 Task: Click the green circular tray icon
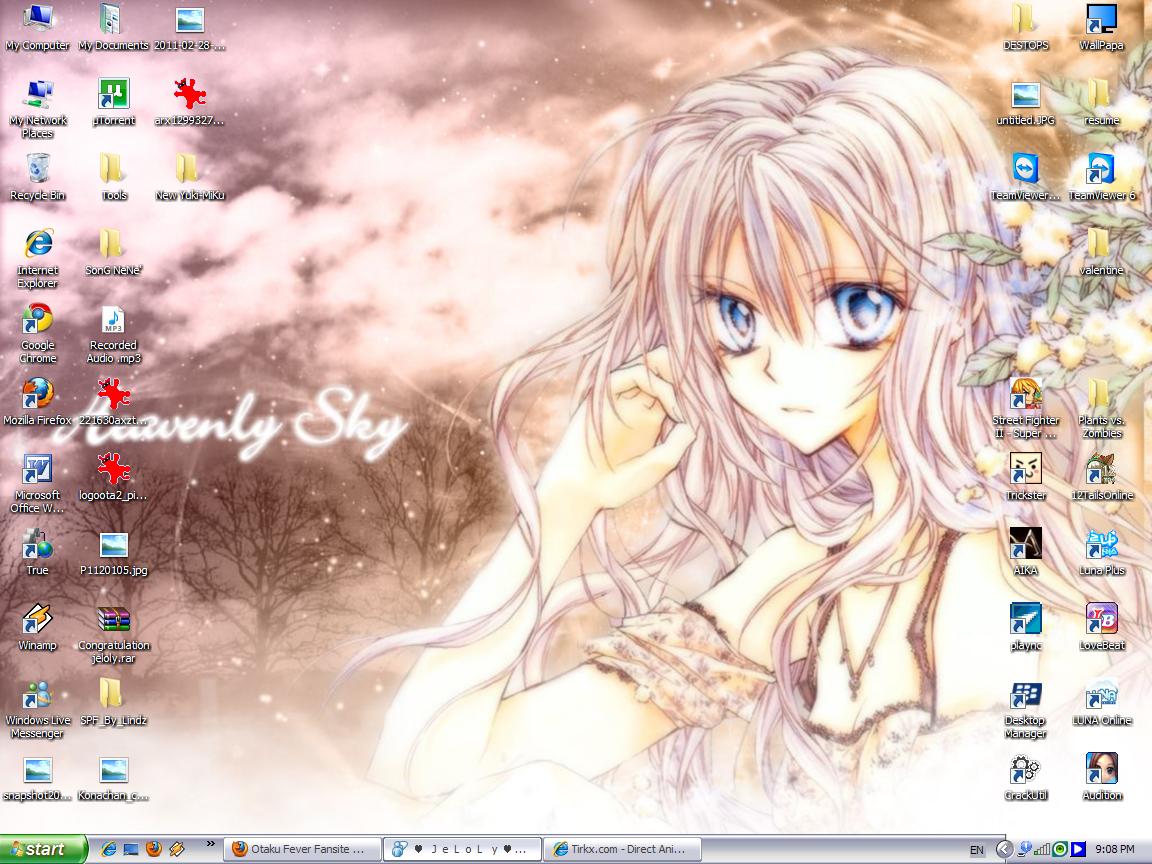pyautogui.click(x=1059, y=849)
